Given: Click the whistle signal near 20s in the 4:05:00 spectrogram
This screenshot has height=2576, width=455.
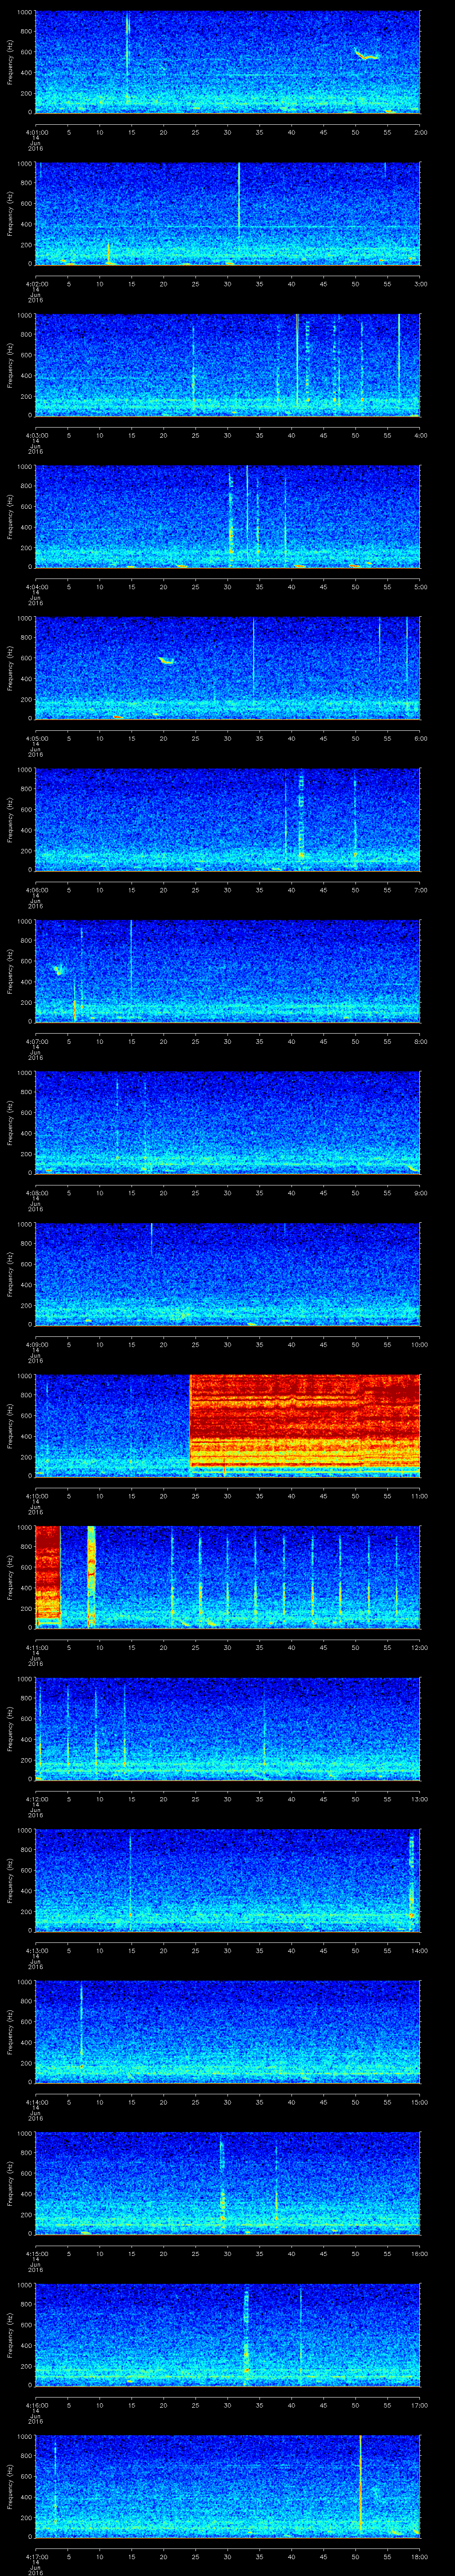Looking at the screenshot, I should [x=166, y=660].
